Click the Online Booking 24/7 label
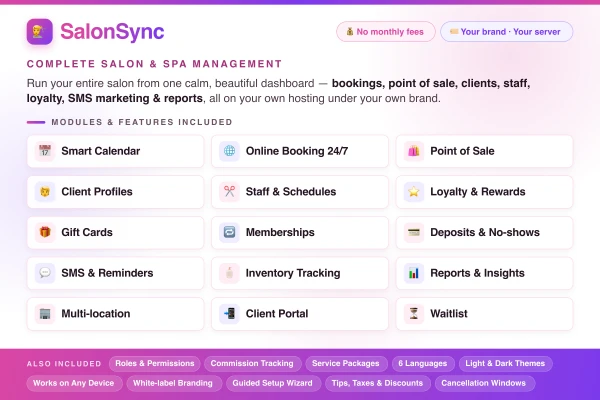This screenshot has width=600, height=400. coord(297,151)
